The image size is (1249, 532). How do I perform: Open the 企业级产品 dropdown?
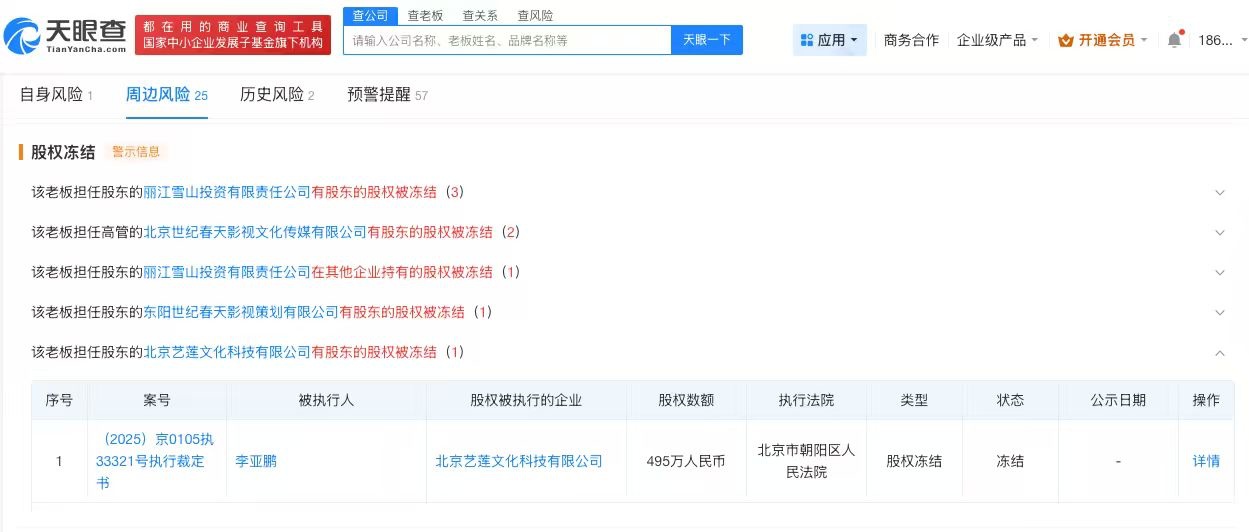point(997,40)
